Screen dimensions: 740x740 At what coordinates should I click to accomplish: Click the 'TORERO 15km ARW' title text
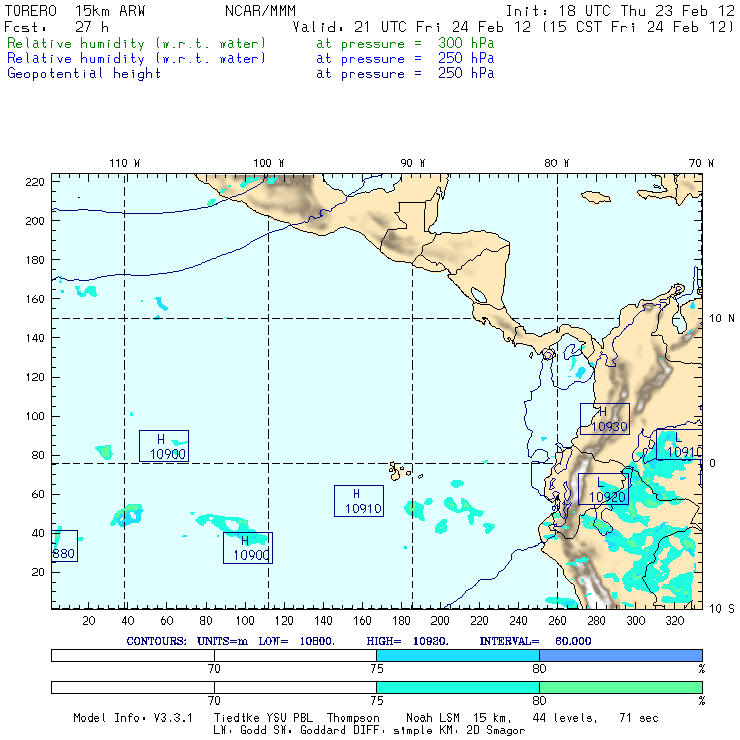coord(75,11)
